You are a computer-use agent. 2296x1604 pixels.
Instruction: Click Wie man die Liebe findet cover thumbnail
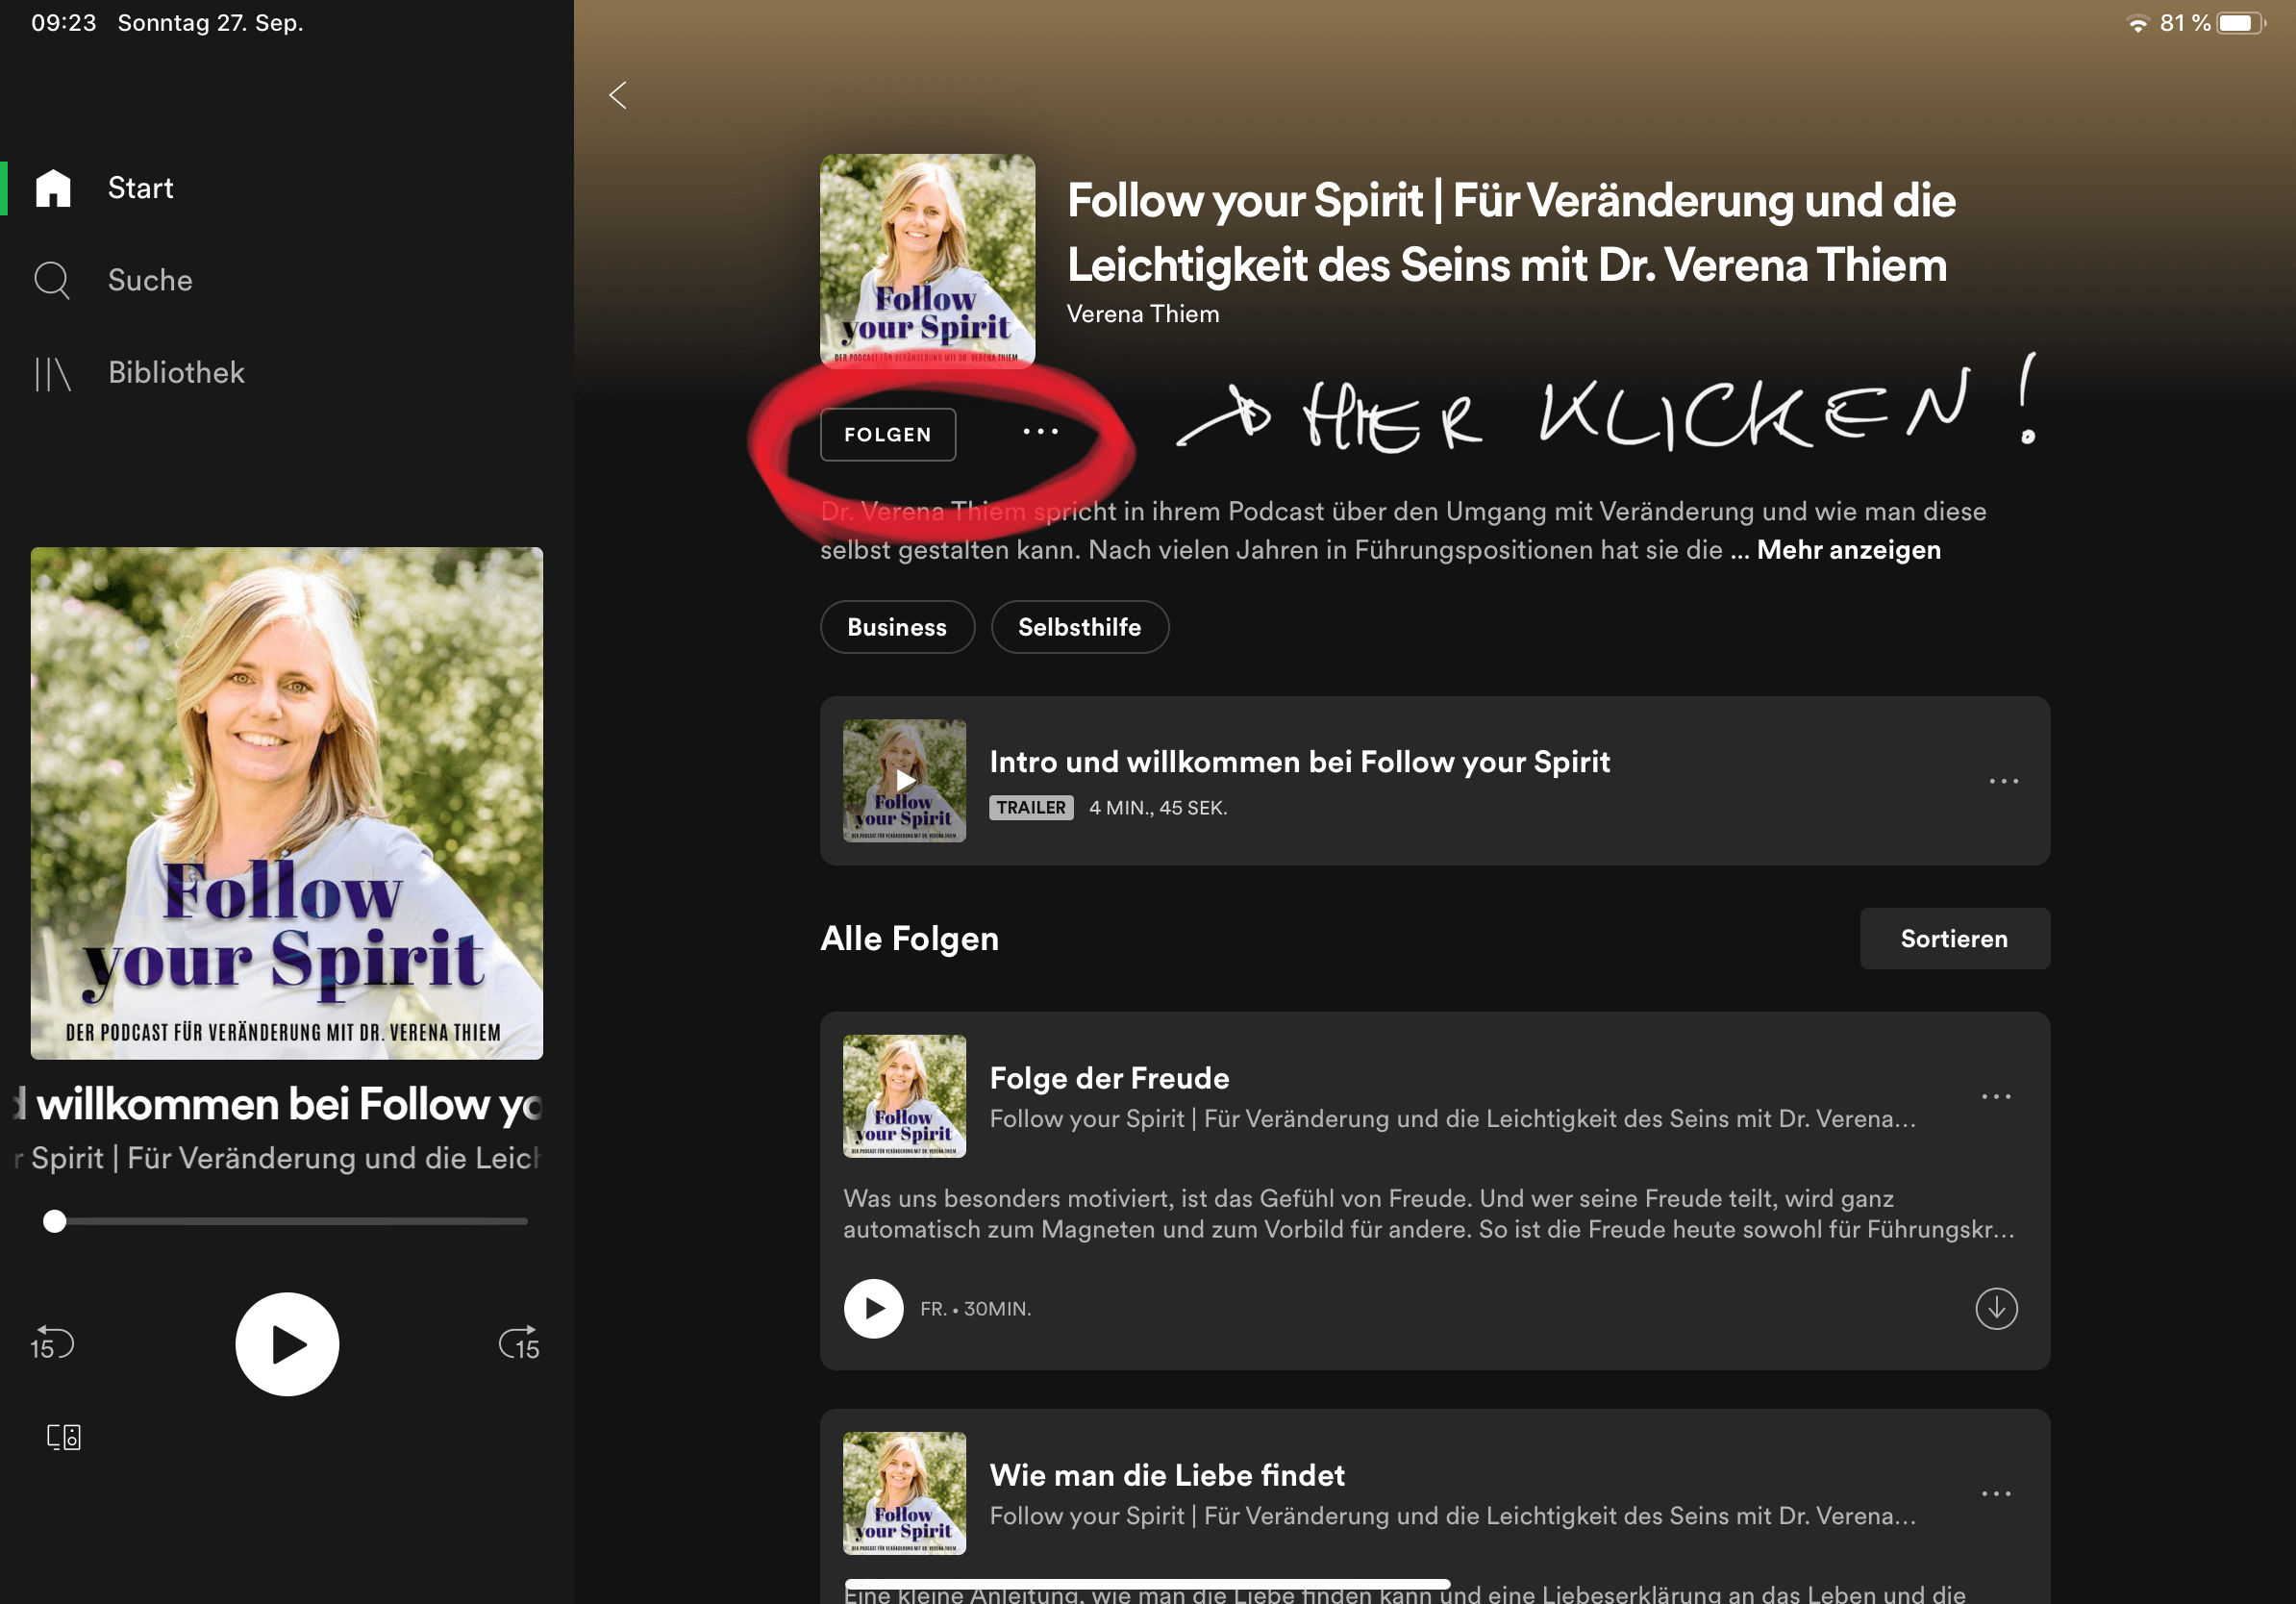coord(904,1493)
